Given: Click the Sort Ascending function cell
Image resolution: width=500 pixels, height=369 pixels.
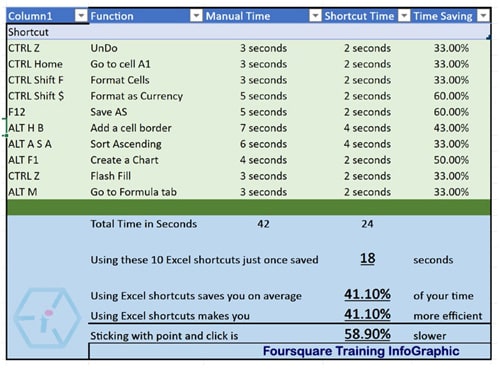Looking at the screenshot, I should 126,144.
